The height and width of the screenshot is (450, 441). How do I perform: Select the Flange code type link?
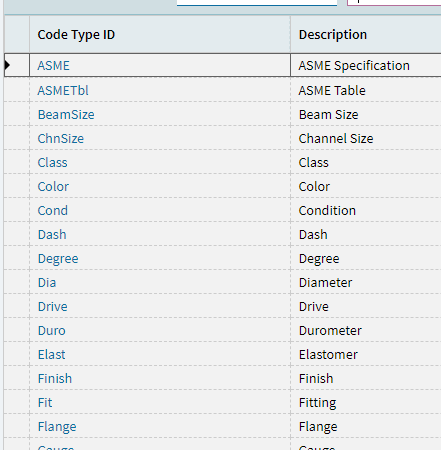click(57, 427)
